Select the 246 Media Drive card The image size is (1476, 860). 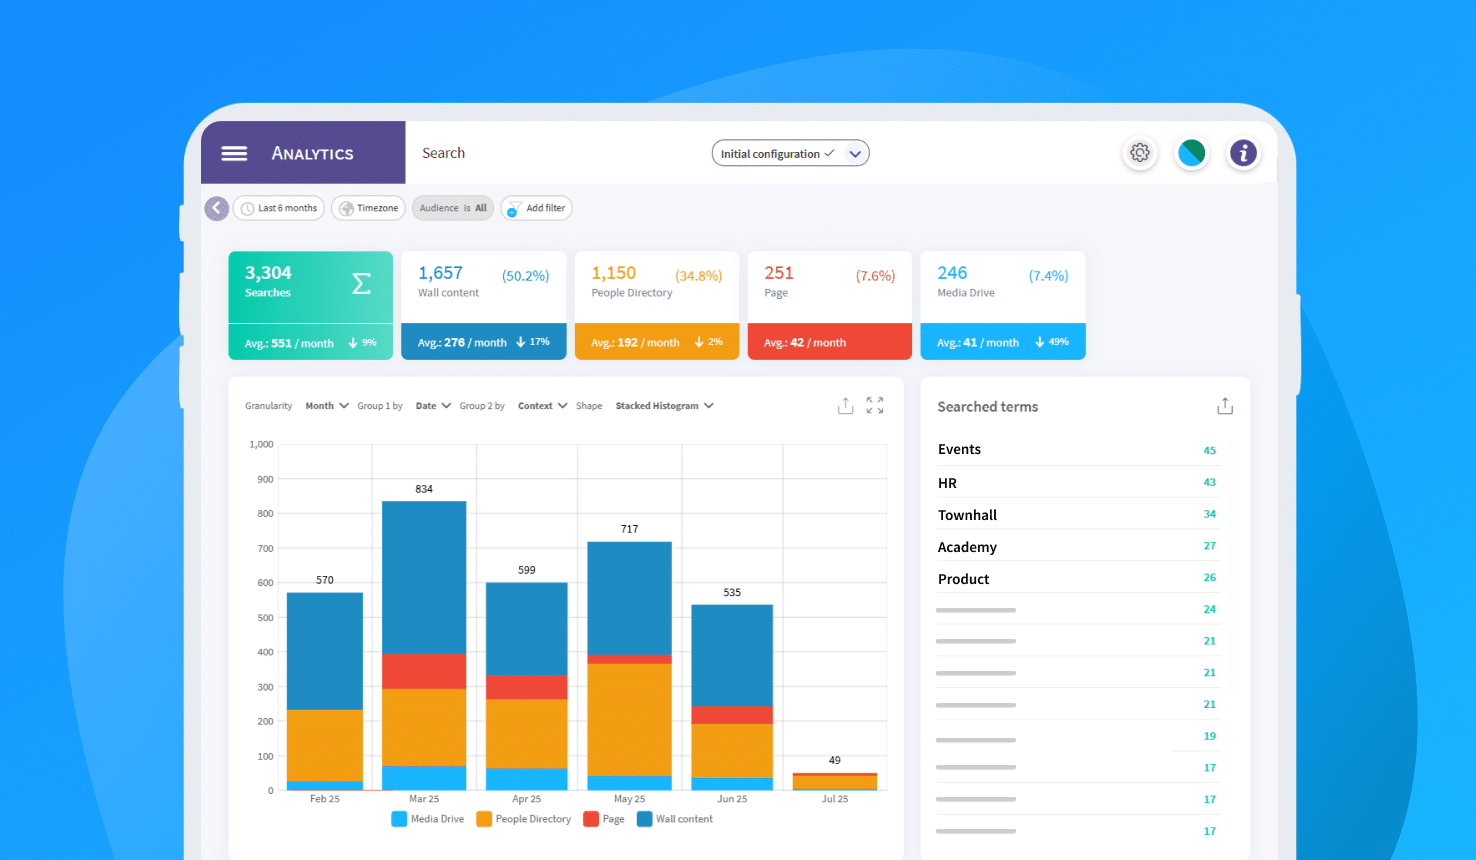[x=1003, y=305]
